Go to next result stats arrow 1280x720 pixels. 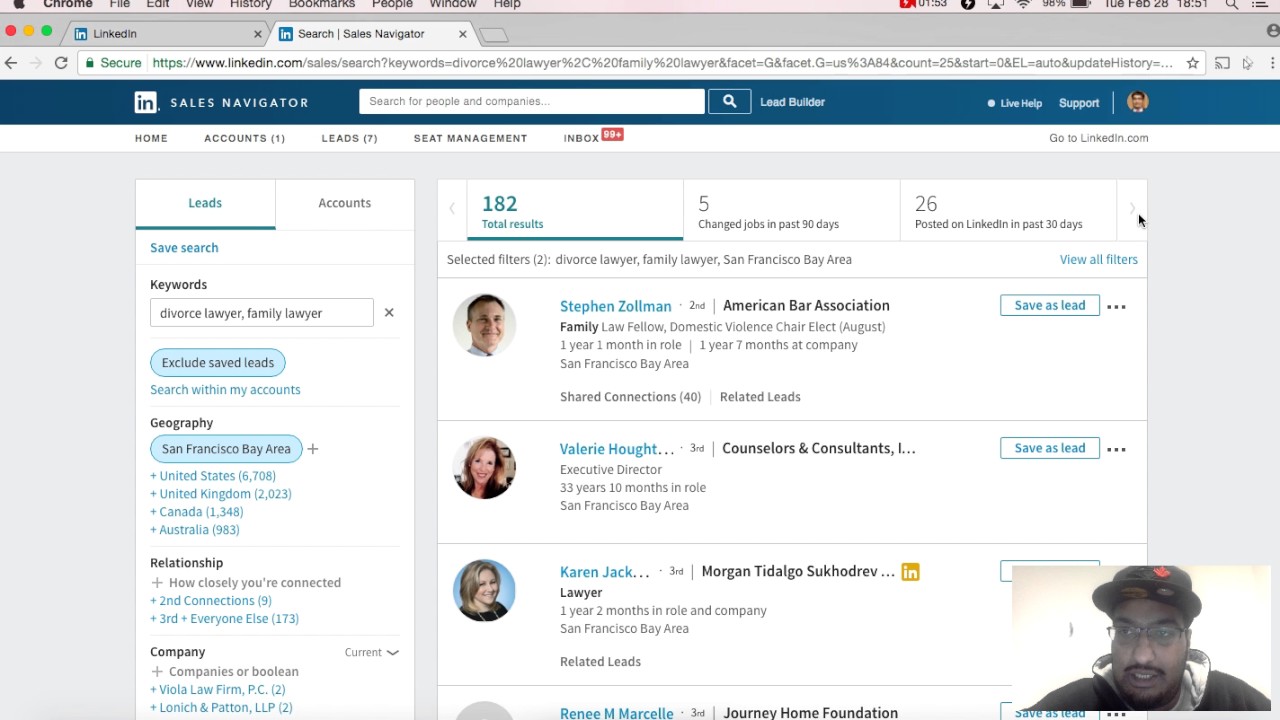coord(1132,209)
